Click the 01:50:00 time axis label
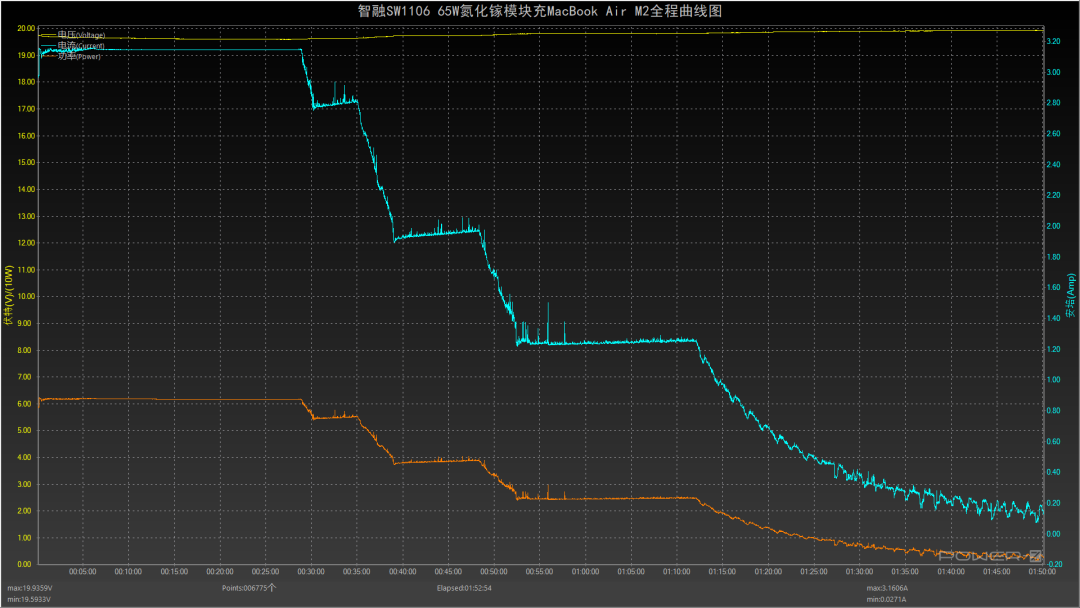 coord(1041,572)
